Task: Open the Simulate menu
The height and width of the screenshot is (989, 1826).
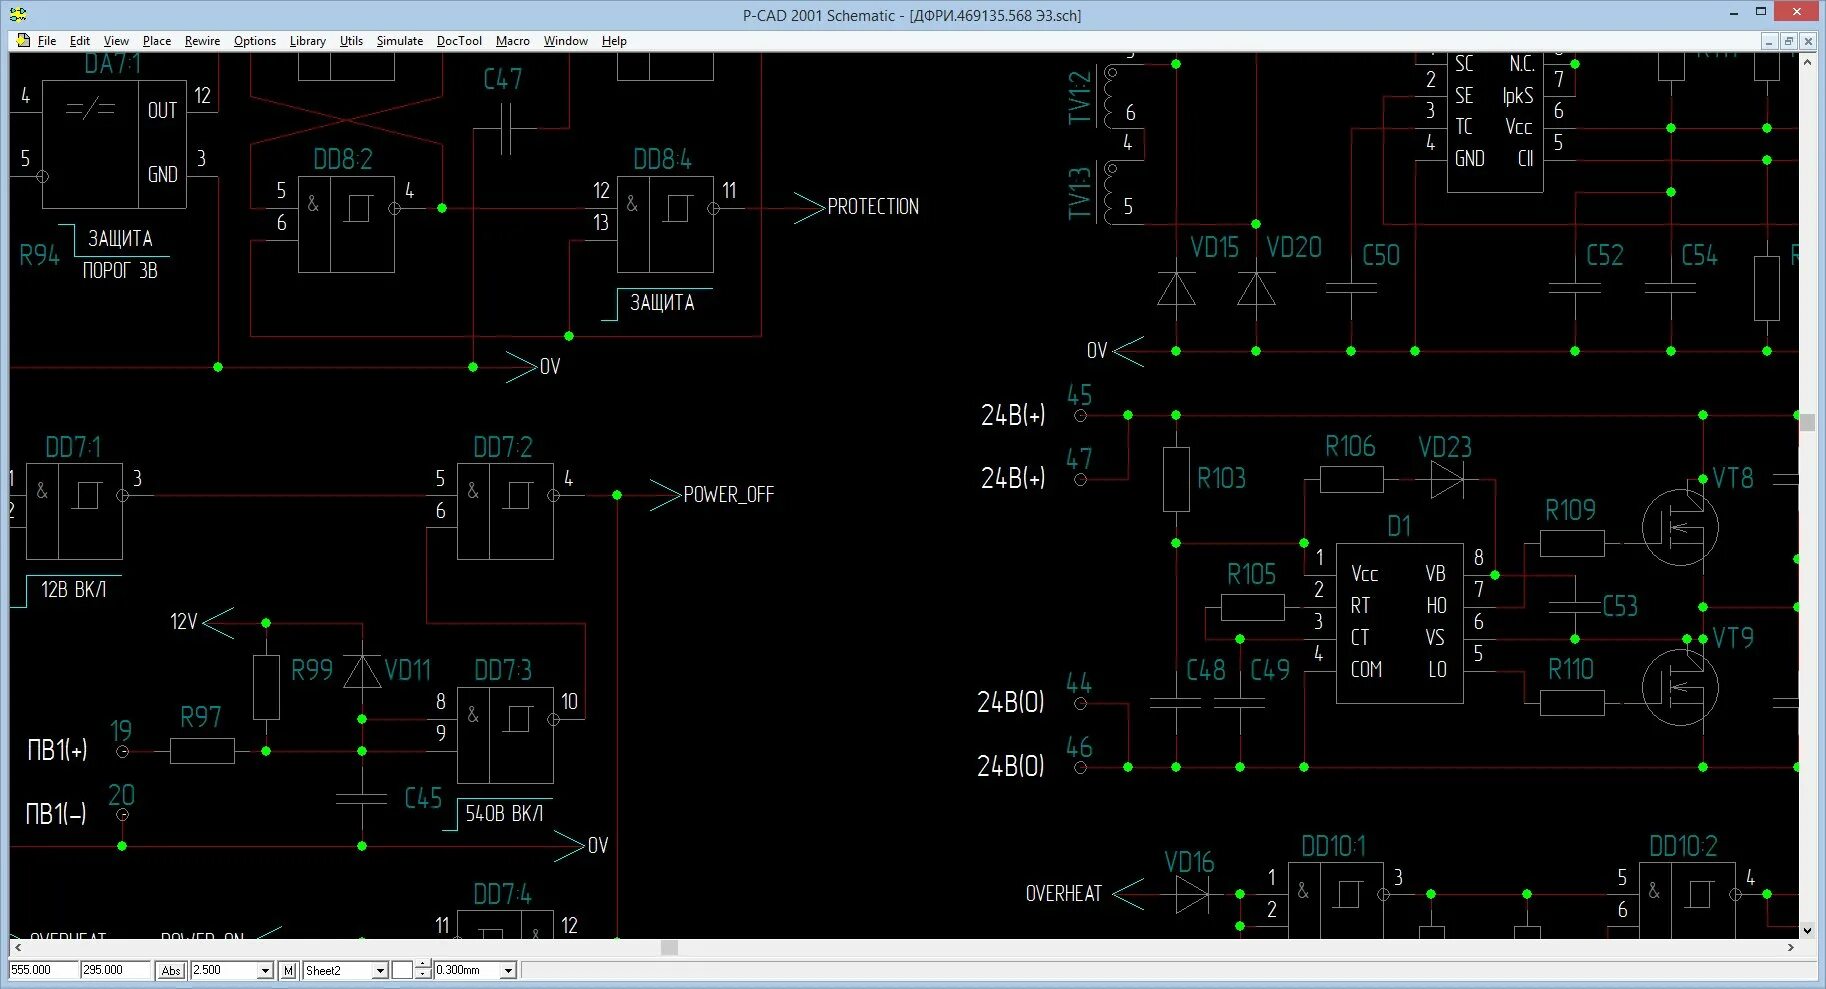Action: (x=400, y=41)
